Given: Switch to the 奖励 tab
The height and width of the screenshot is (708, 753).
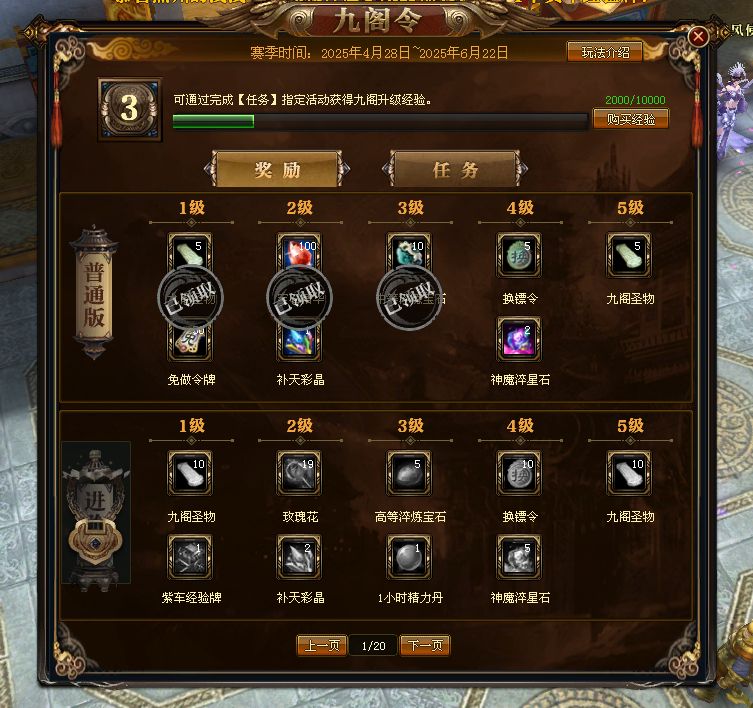Looking at the screenshot, I should (277, 169).
